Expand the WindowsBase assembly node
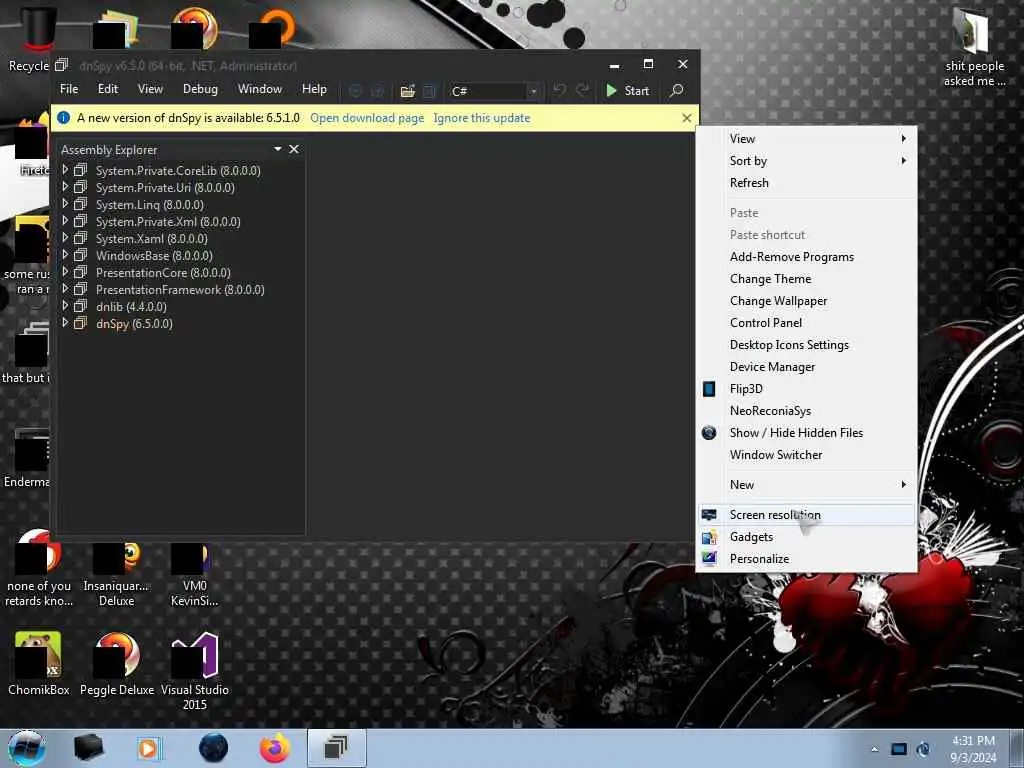The image size is (1024, 768). tap(65, 255)
